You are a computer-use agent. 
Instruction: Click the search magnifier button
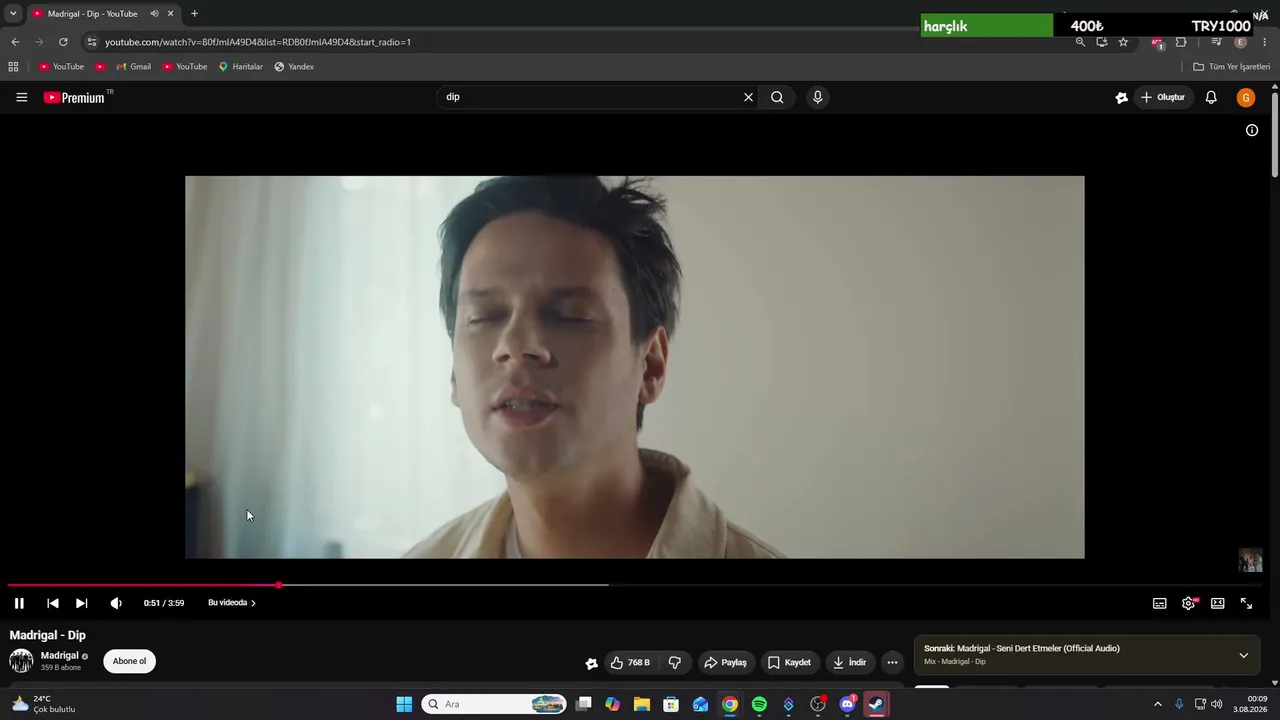[777, 97]
